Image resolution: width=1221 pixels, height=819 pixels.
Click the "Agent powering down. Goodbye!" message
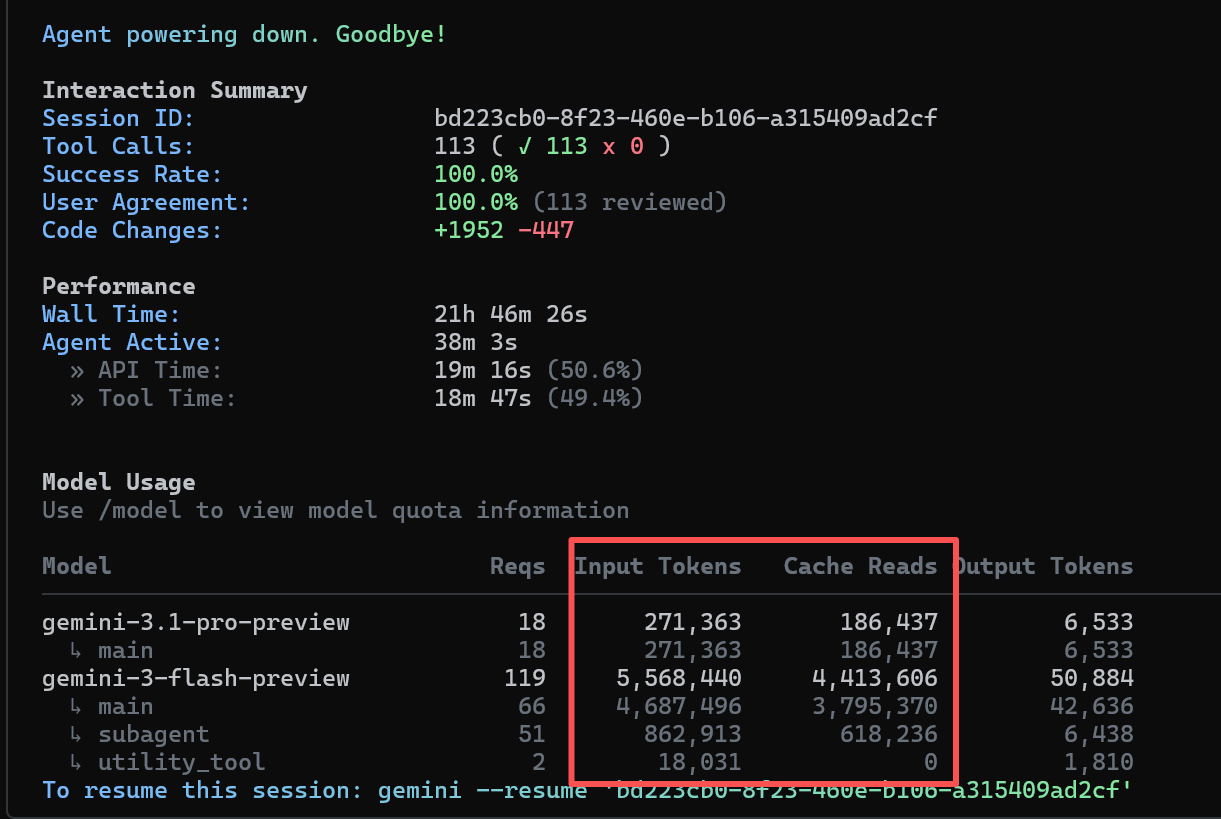point(244,34)
